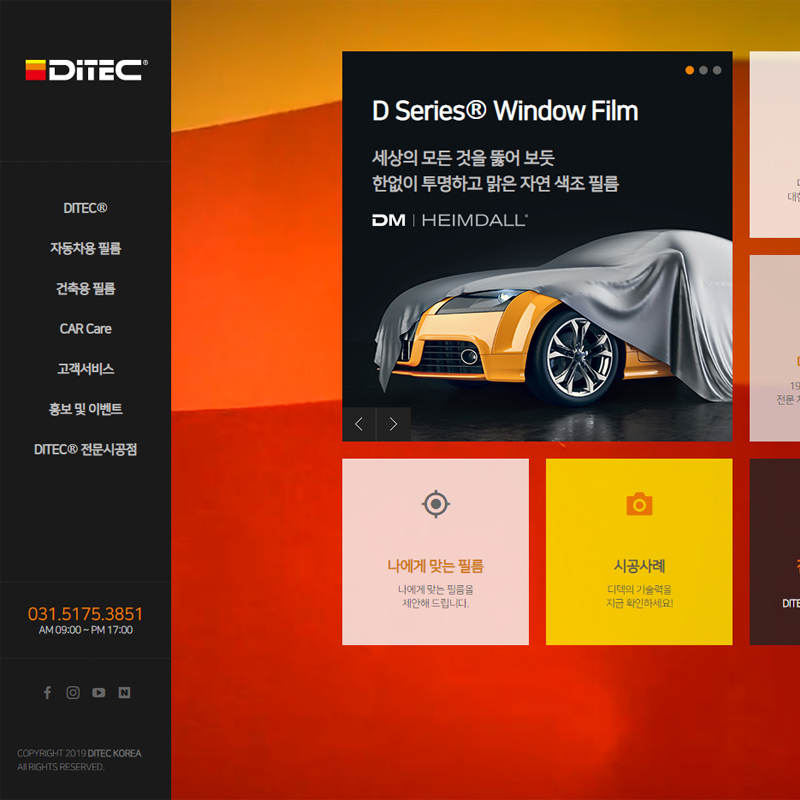Open the 고객서비스 menu
Viewport: 800px width, 800px height.
[x=85, y=369]
